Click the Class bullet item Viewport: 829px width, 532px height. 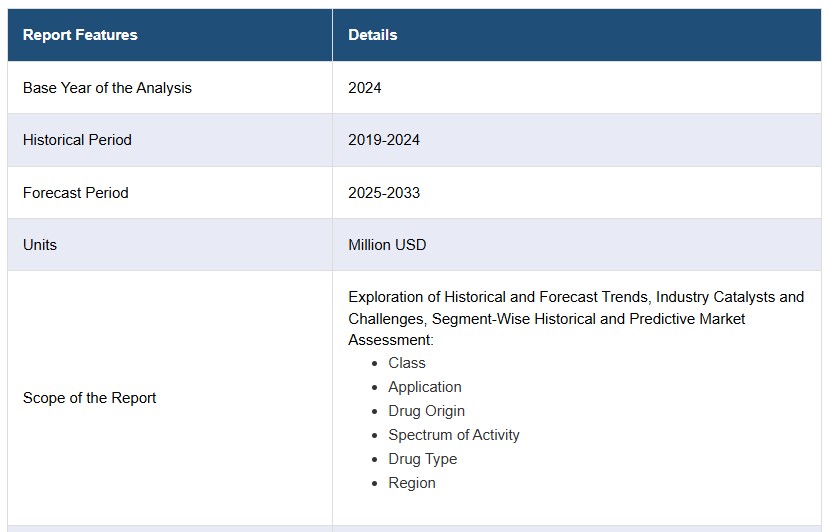407,363
